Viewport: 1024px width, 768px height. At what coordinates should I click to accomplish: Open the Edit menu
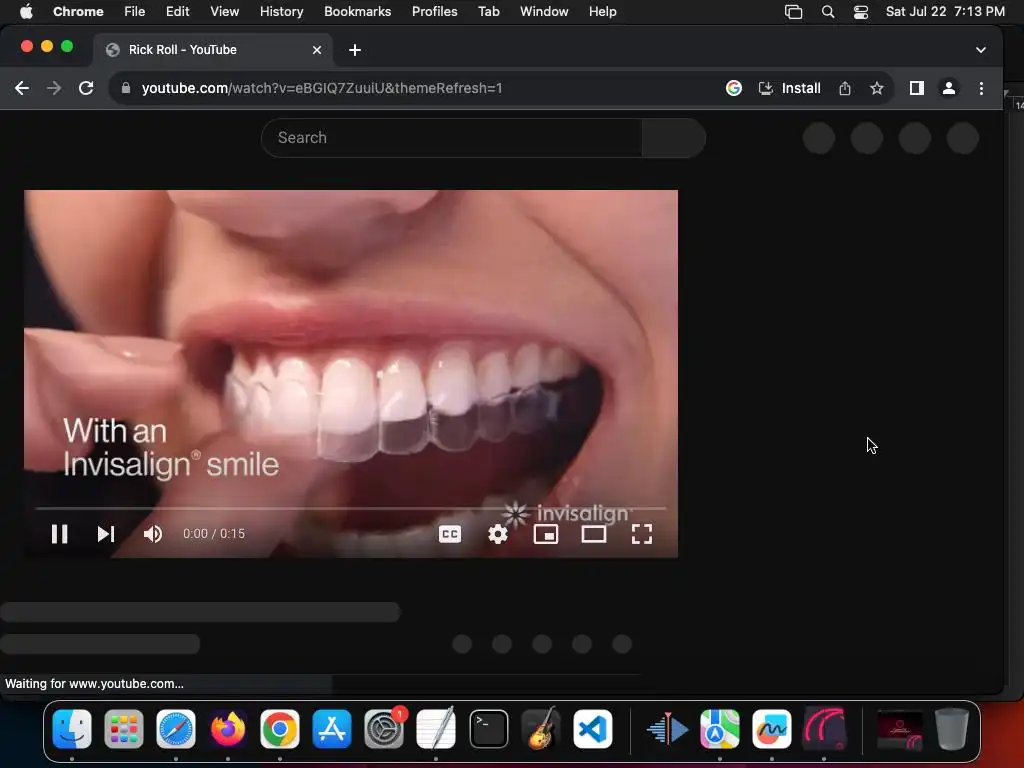pos(177,11)
